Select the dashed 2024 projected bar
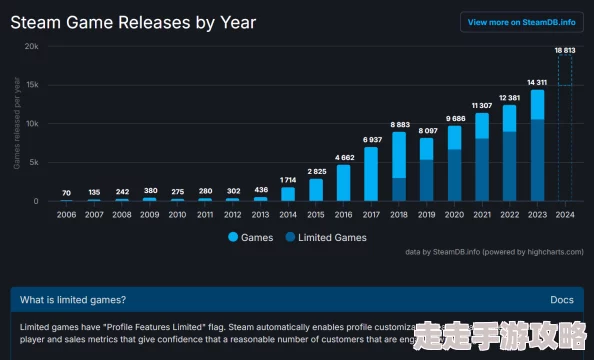The width and height of the screenshot is (594, 360). click(x=565, y=128)
